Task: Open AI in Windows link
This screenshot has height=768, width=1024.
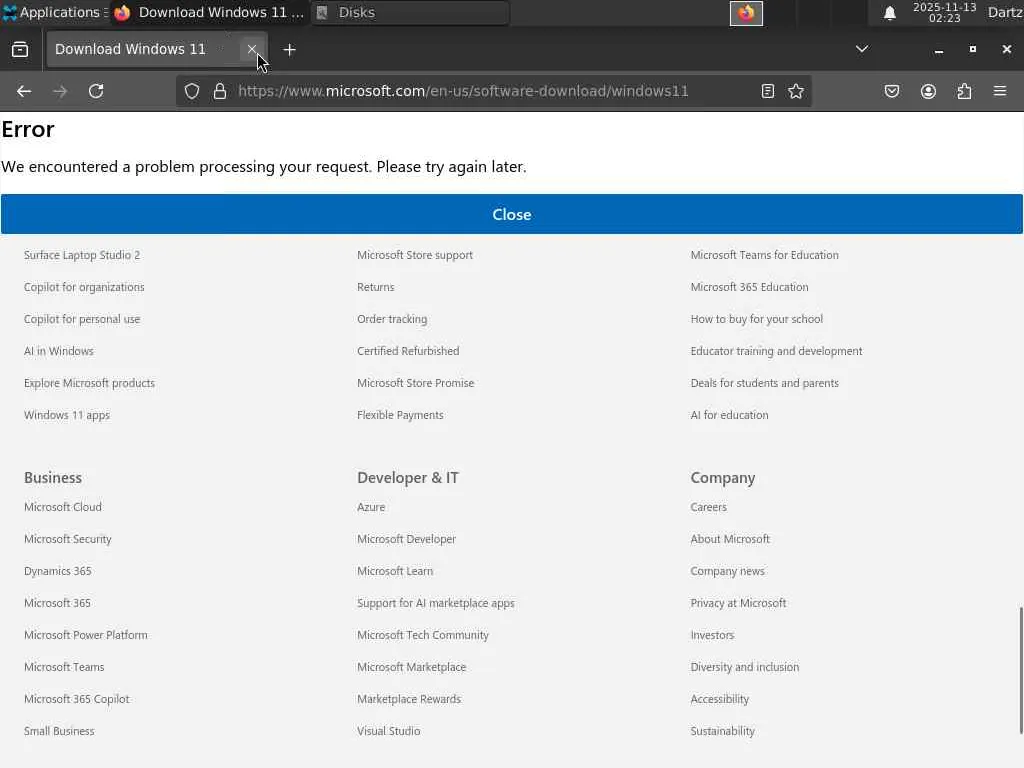Action: coord(59,351)
